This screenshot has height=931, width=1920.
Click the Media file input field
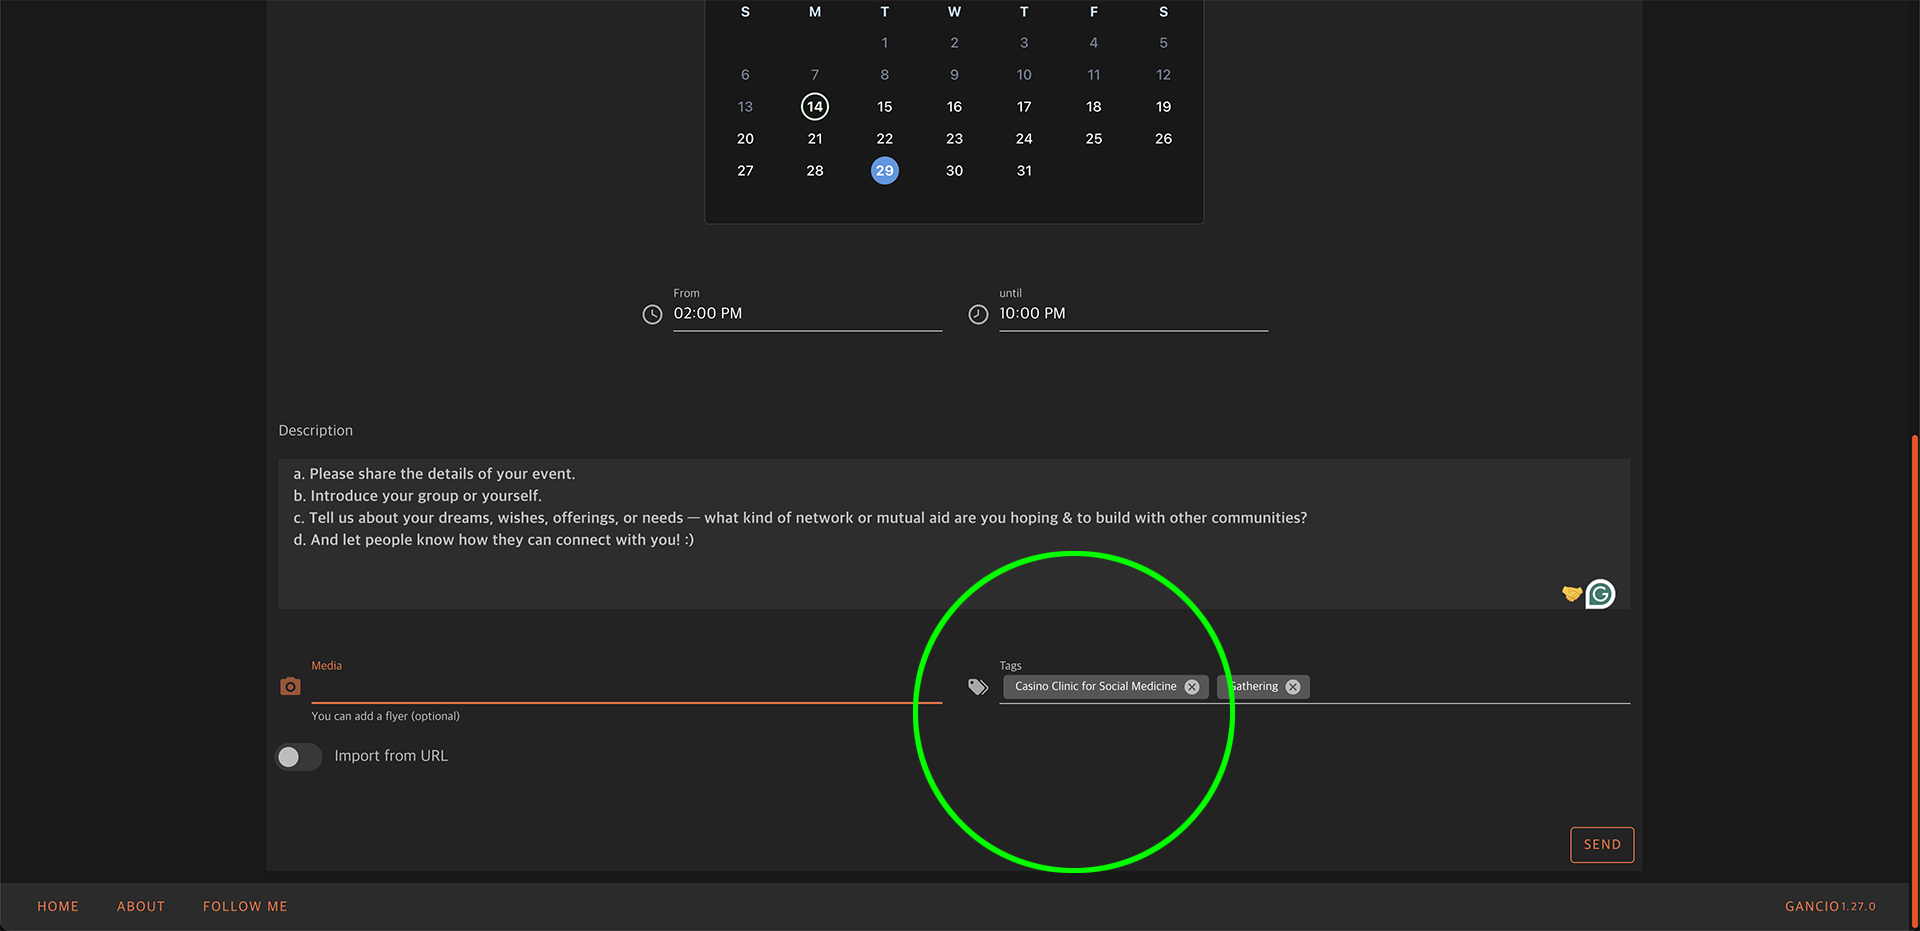pyautogui.click(x=626, y=687)
